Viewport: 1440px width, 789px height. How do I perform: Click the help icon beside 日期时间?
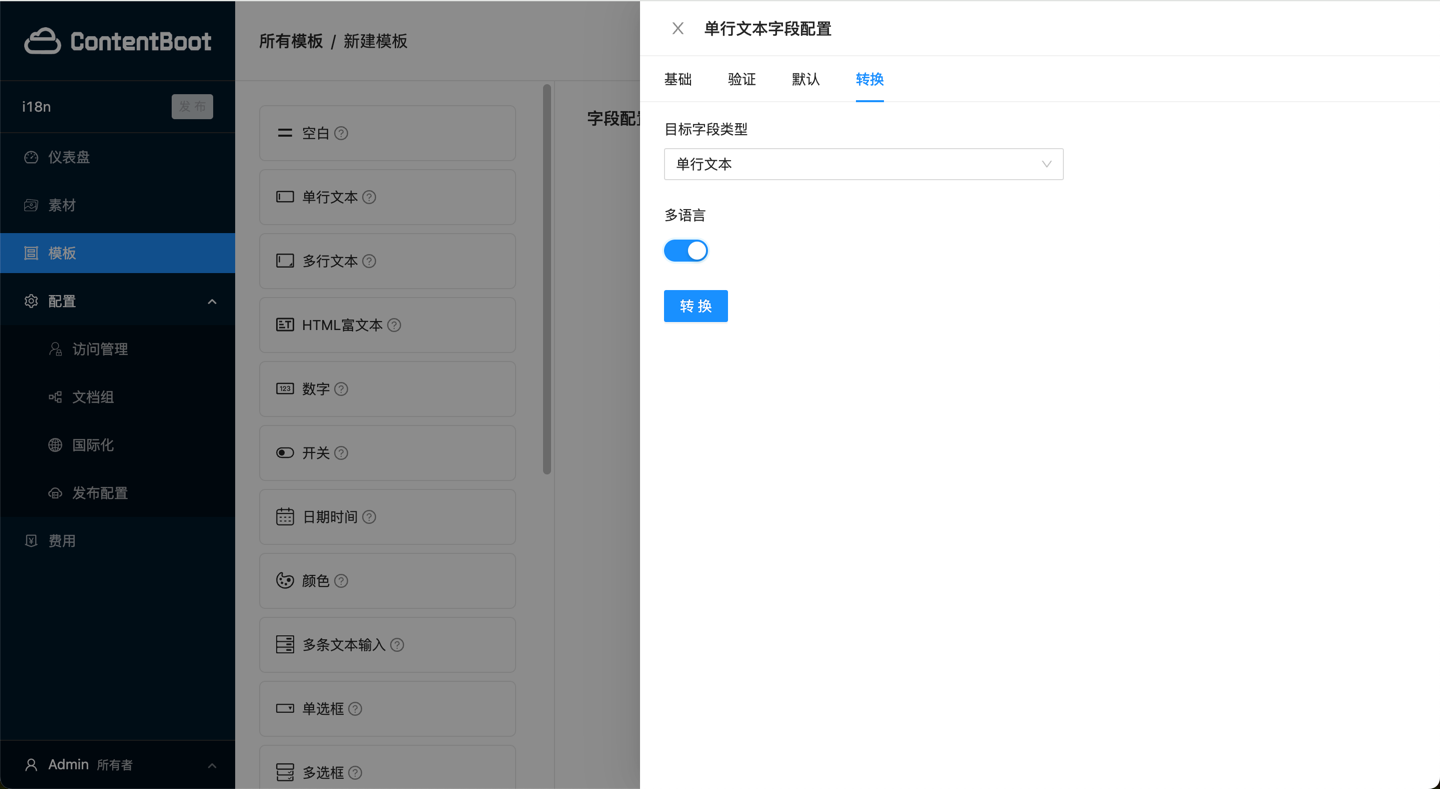(369, 517)
